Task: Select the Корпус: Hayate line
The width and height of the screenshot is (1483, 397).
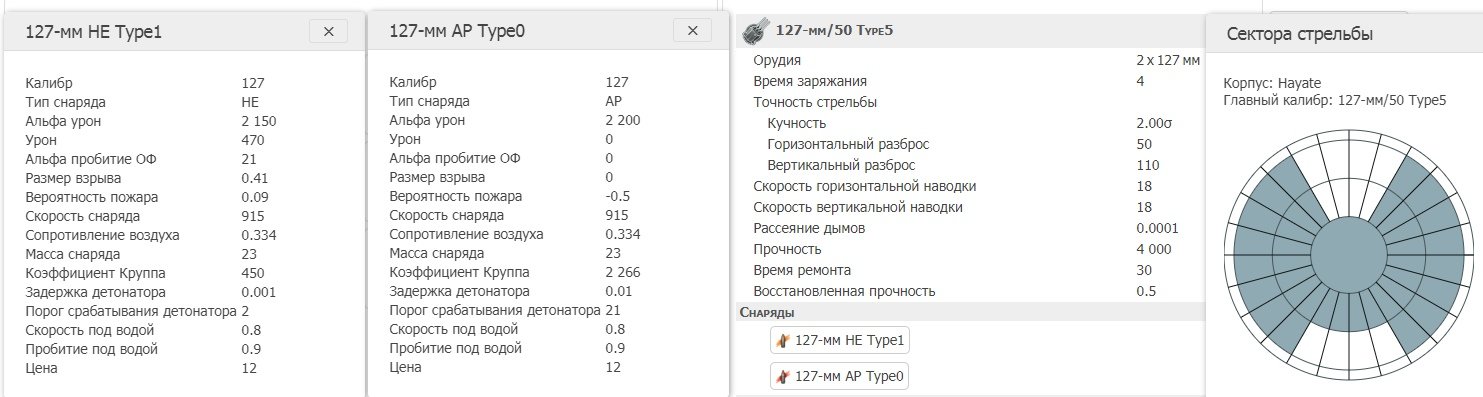Action: (1267, 84)
